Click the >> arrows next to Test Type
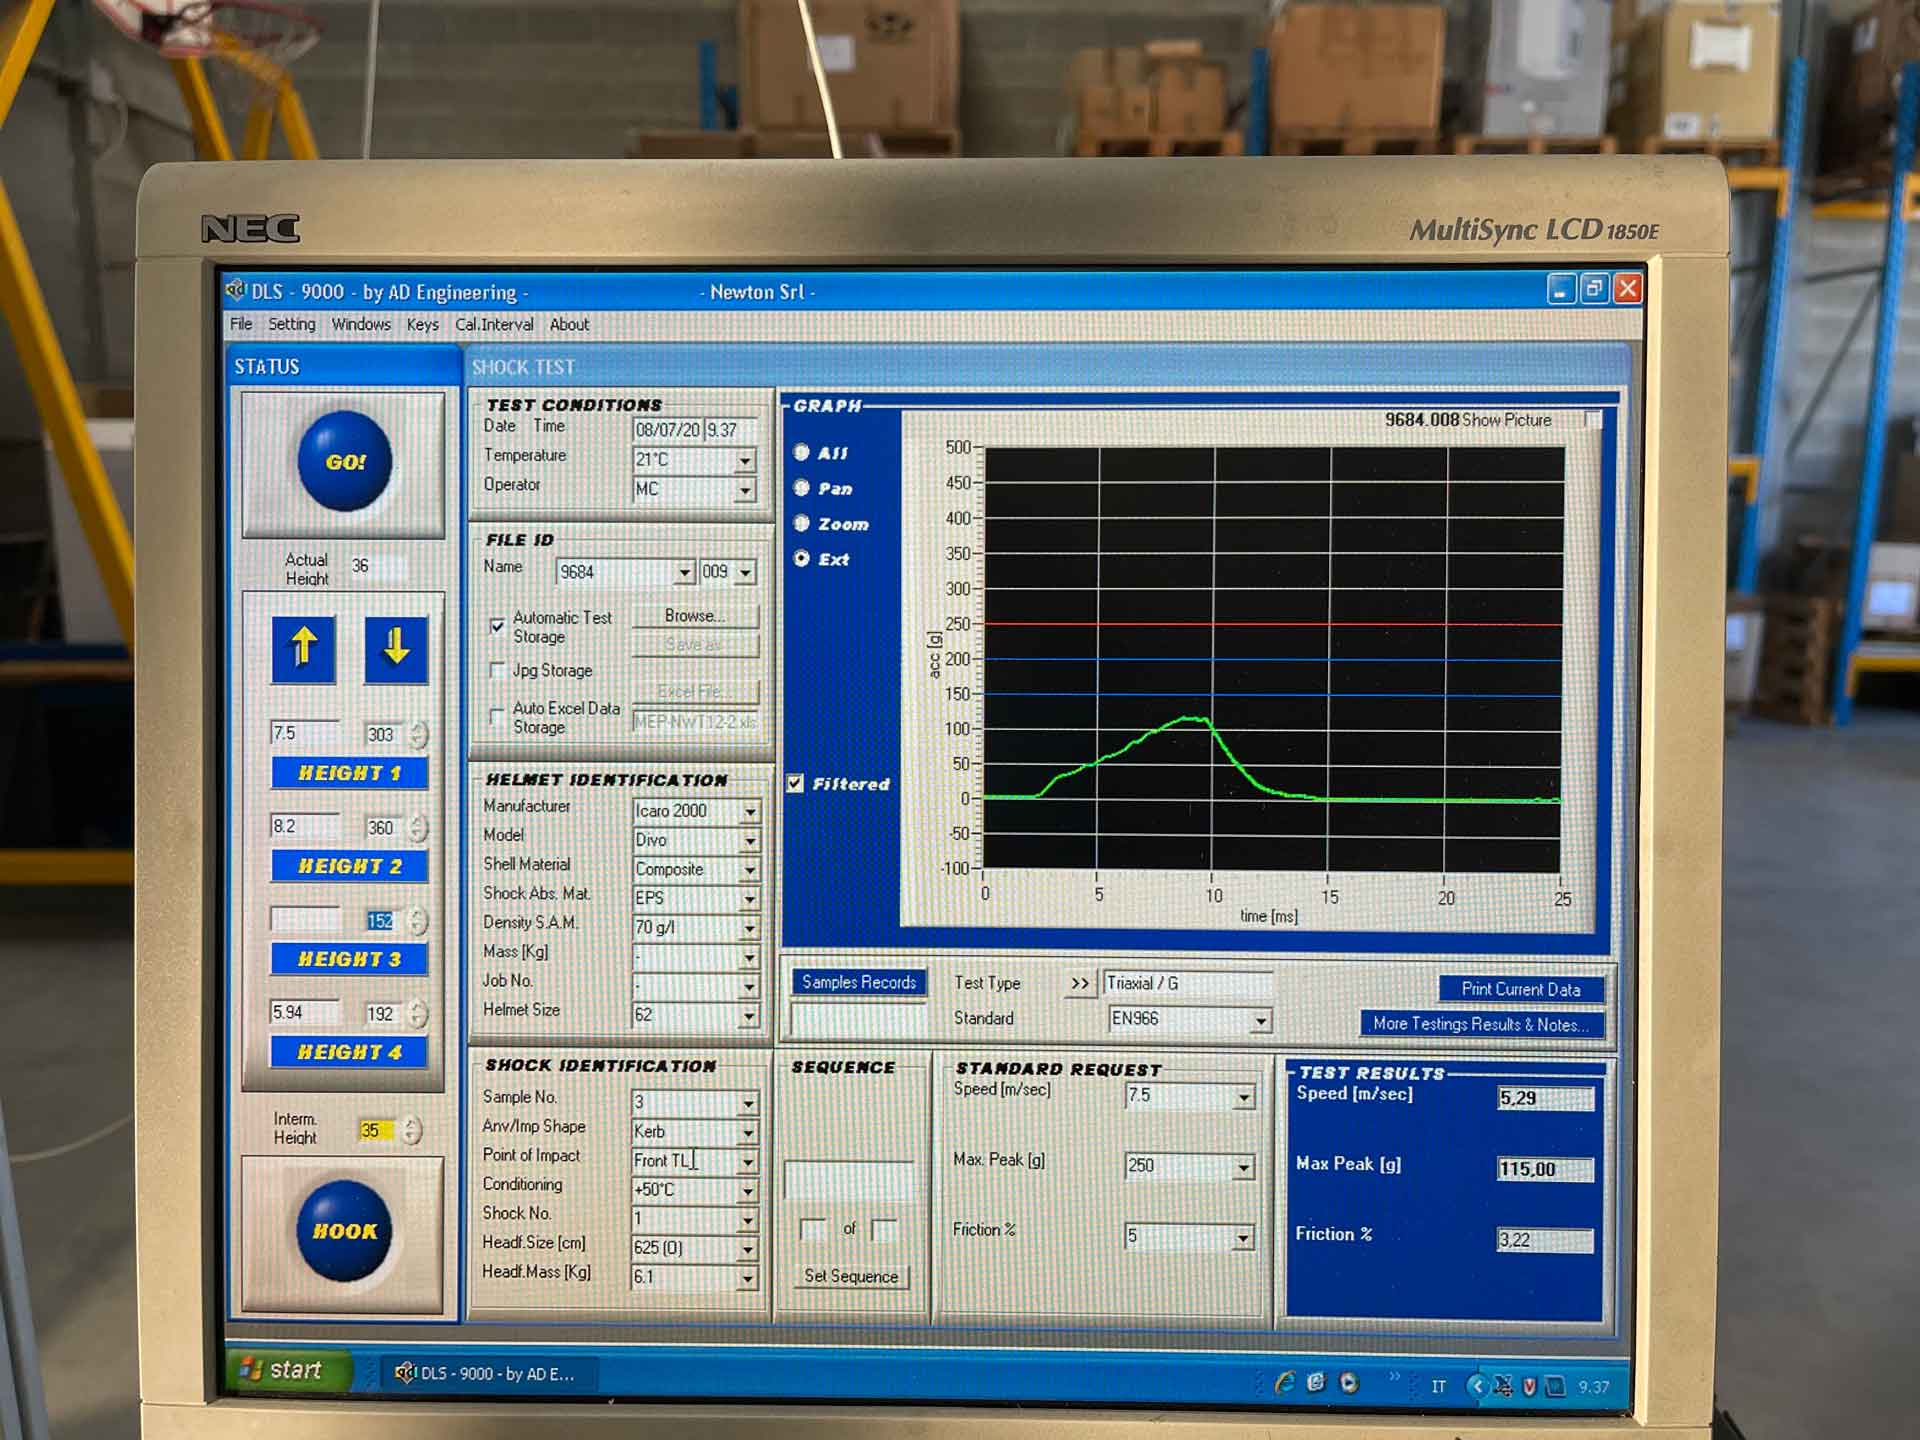 point(1079,984)
